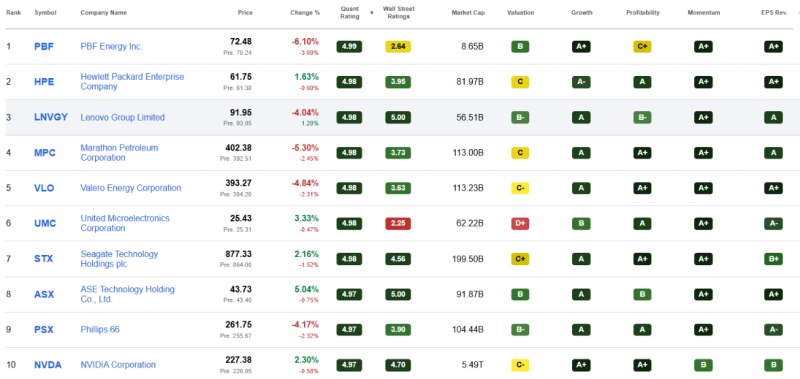Click STX's C+ Valuation grade badge
800x379 pixels.
coord(520,259)
